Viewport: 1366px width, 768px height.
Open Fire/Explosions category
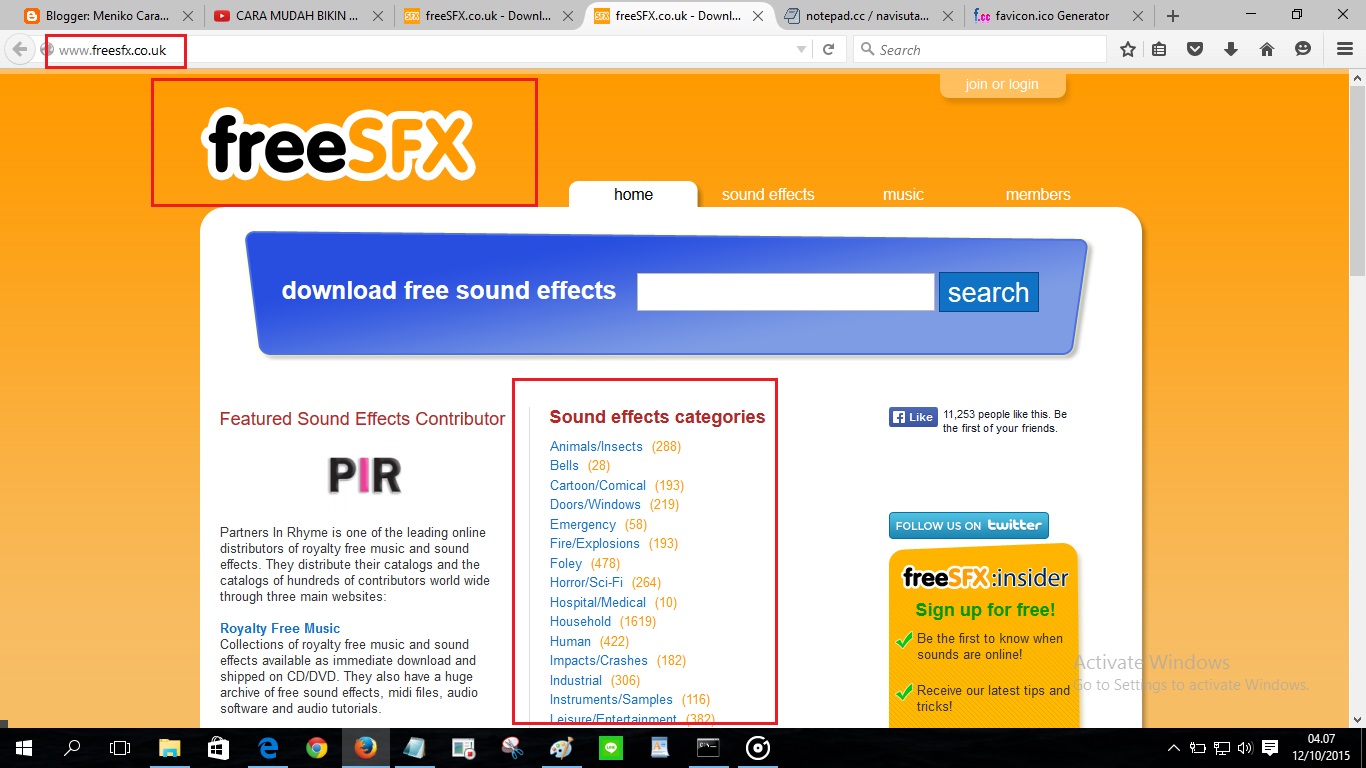click(x=595, y=543)
